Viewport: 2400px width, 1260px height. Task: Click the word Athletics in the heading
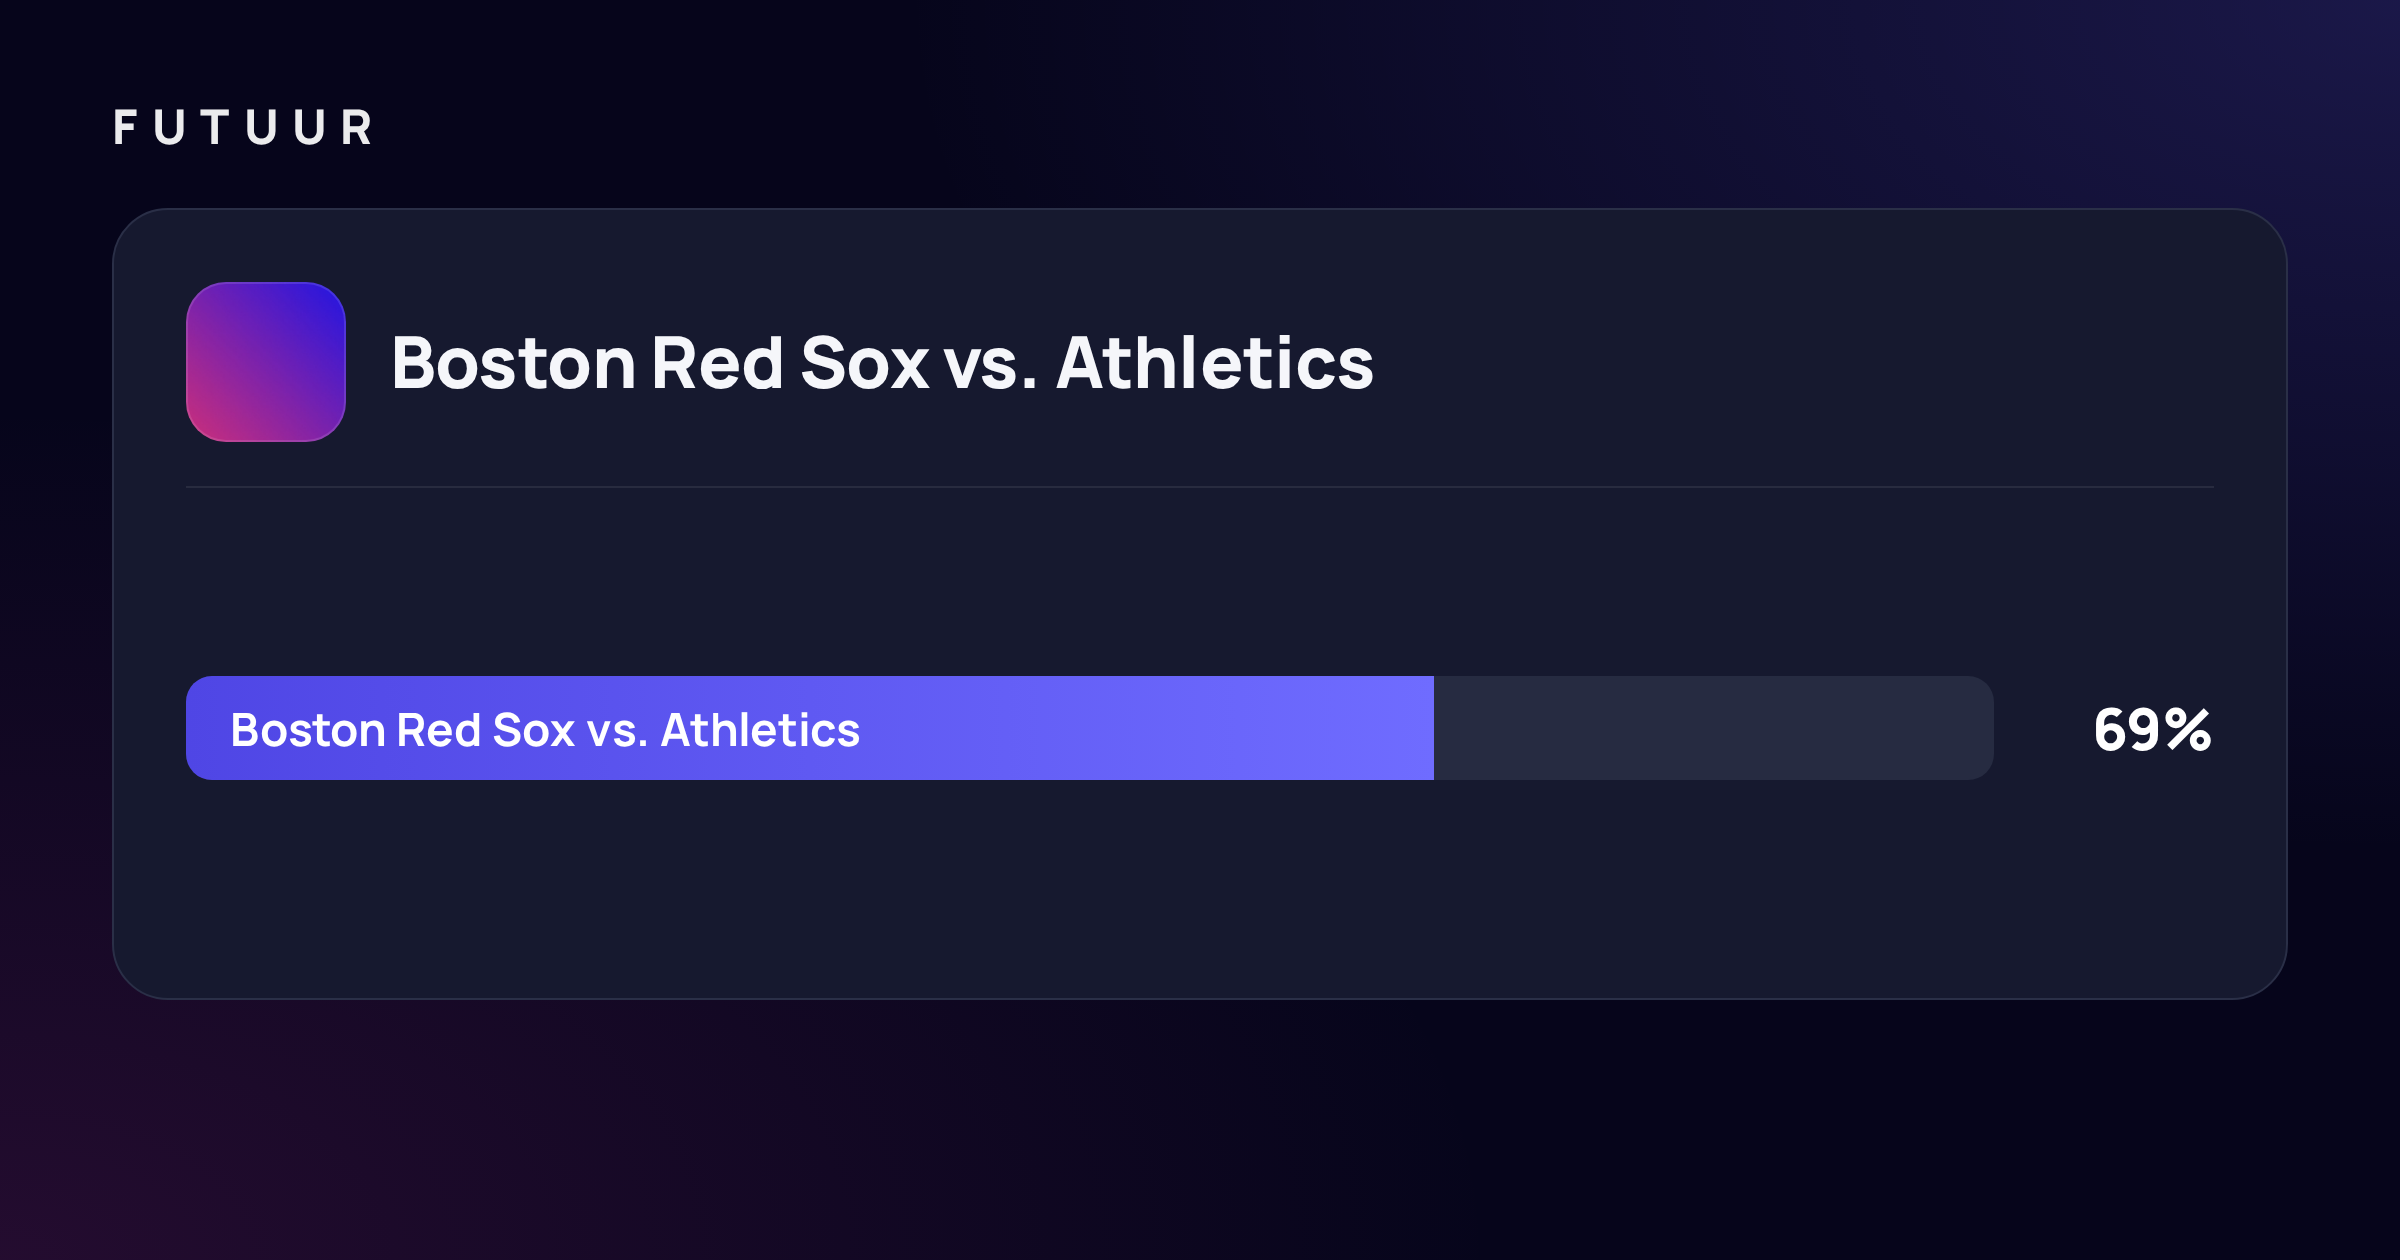[x=1215, y=363]
